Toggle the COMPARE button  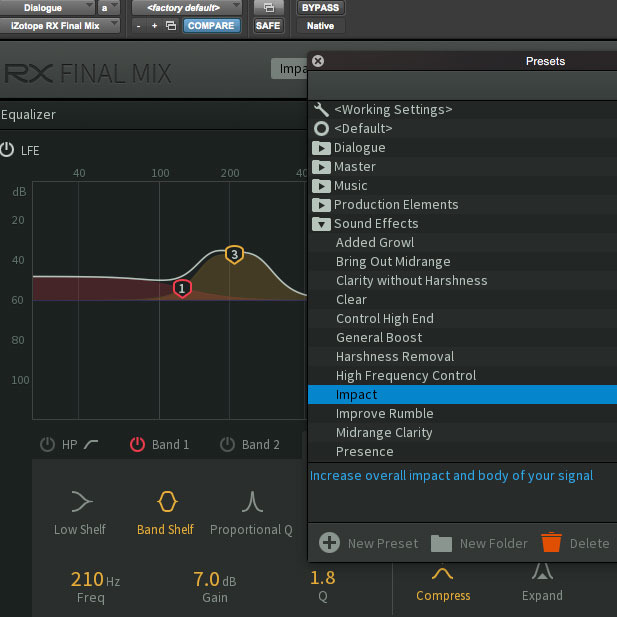(x=211, y=26)
